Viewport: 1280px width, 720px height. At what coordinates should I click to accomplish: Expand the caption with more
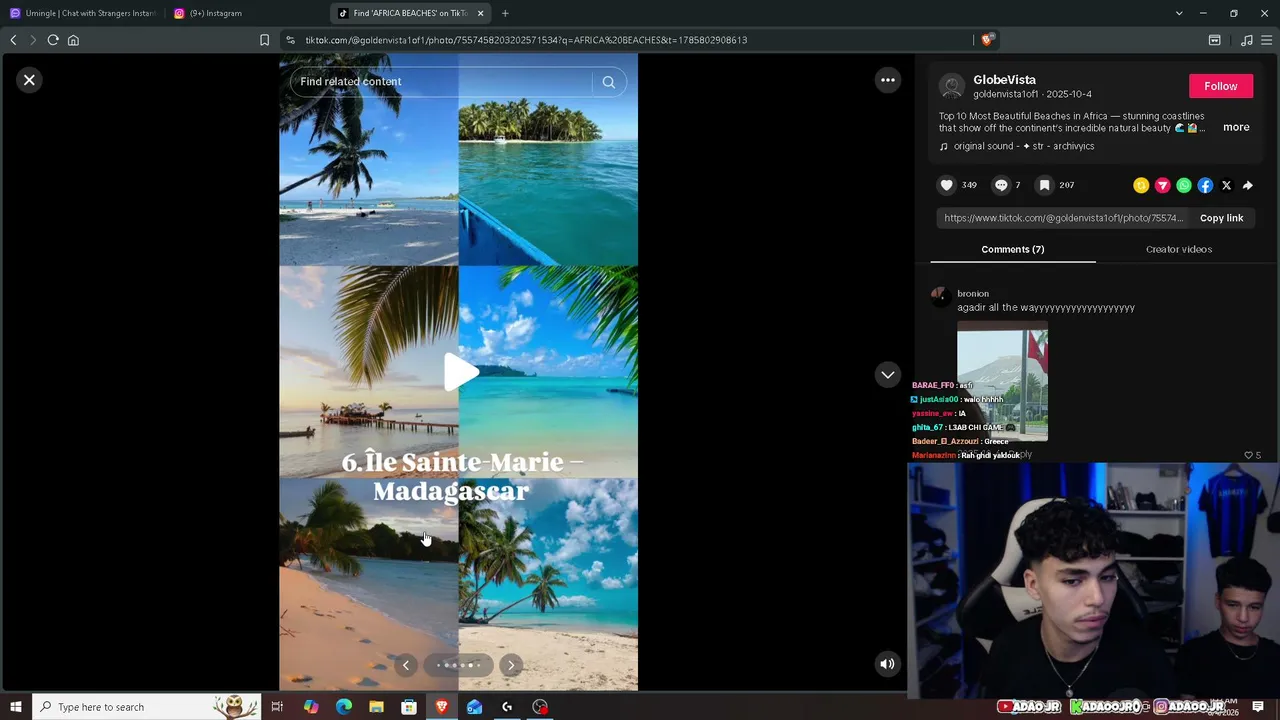(x=1236, y=127)
